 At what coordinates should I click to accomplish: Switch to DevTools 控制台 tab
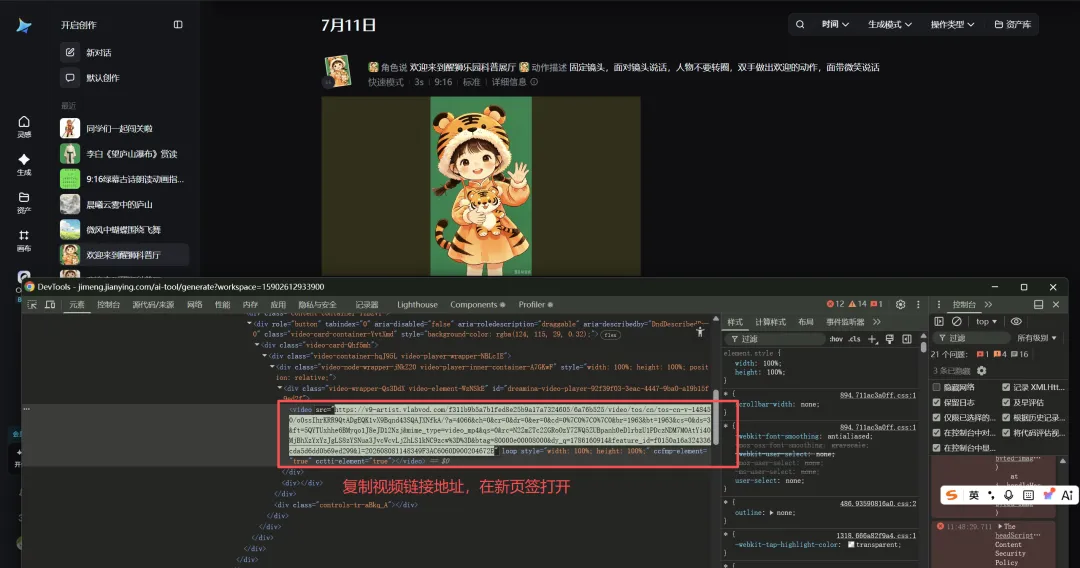(x=108, y=304)
